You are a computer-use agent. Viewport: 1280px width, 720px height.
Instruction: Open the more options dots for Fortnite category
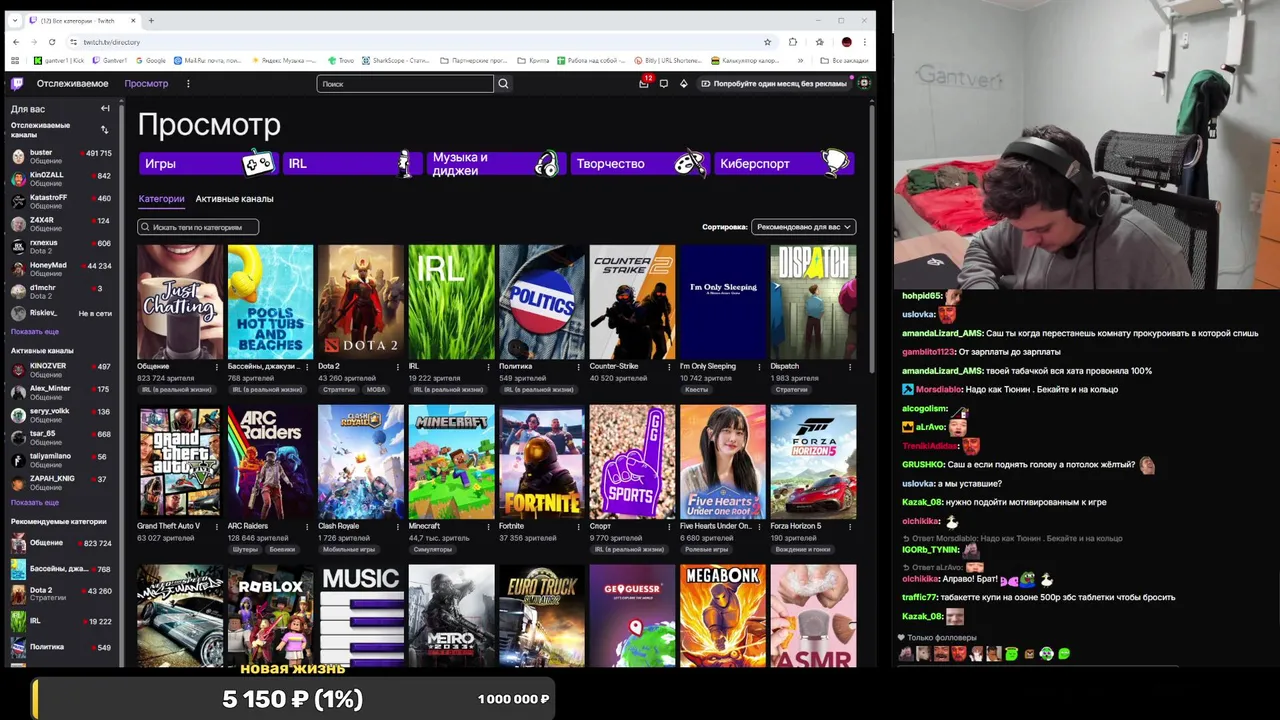tap(579, 526)
